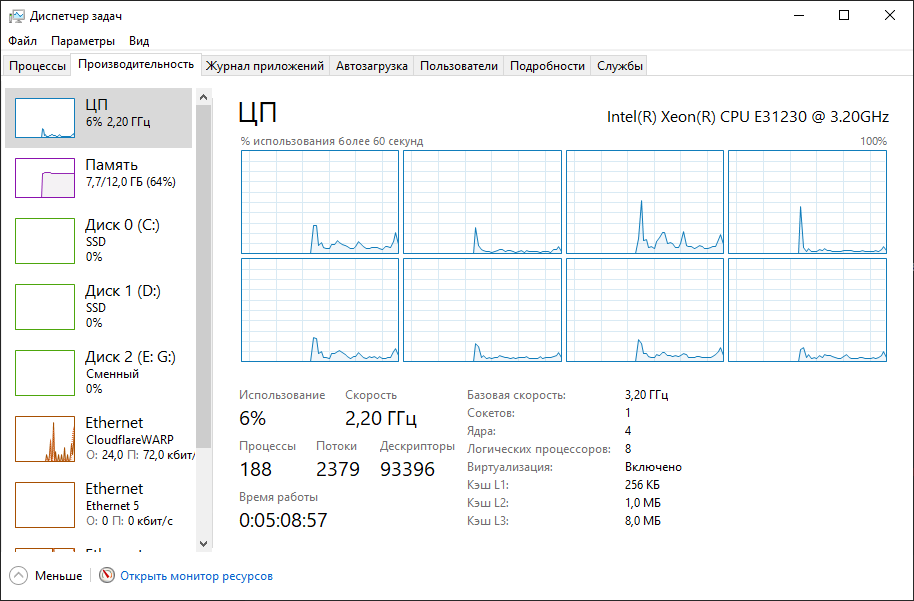
Task: Select the first logical processor graph
Action: tap(320, 202)
